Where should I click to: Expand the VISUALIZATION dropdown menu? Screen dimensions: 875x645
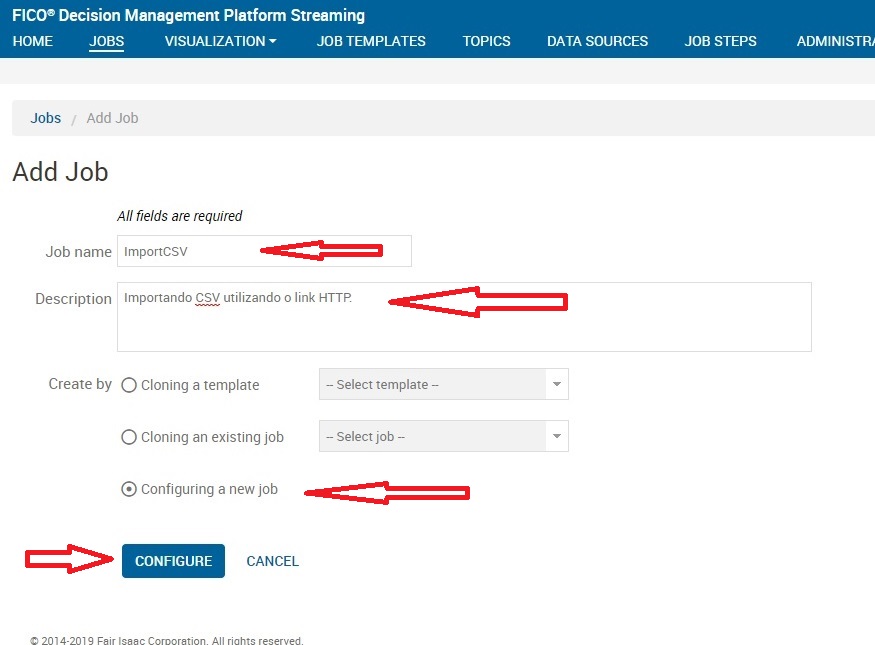click(220, 41)
